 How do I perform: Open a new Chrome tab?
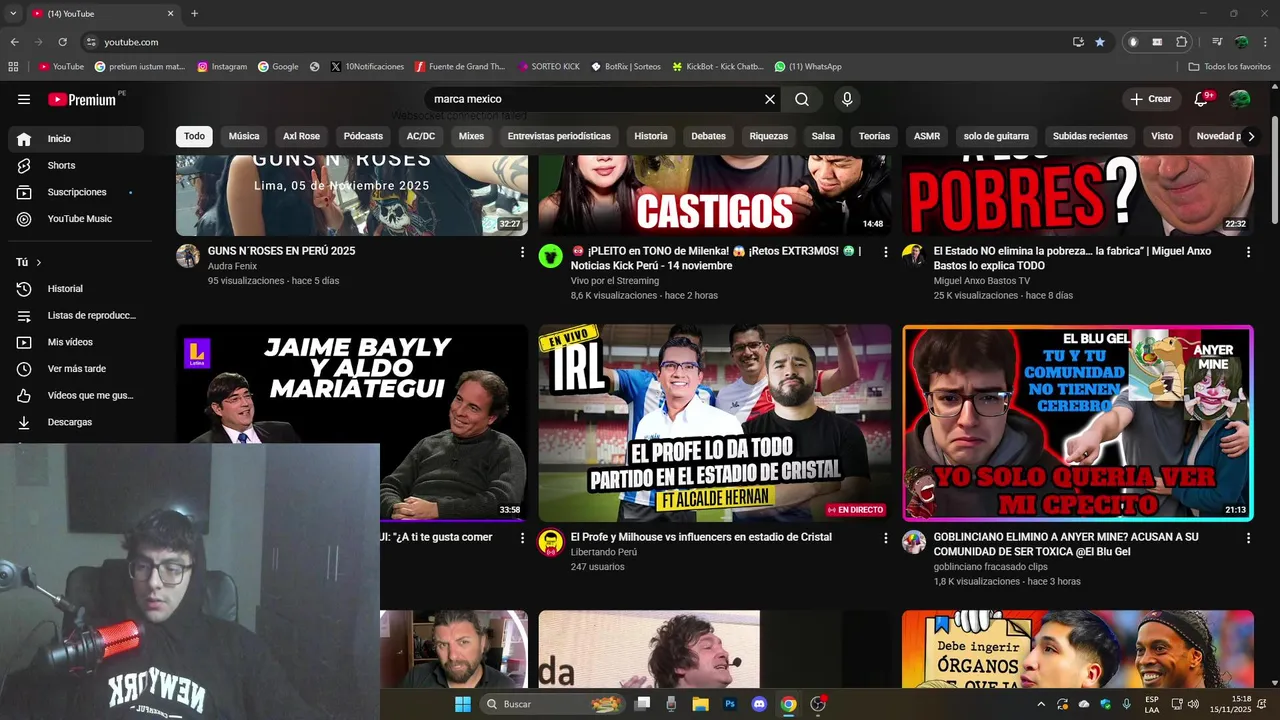point(194,14)
